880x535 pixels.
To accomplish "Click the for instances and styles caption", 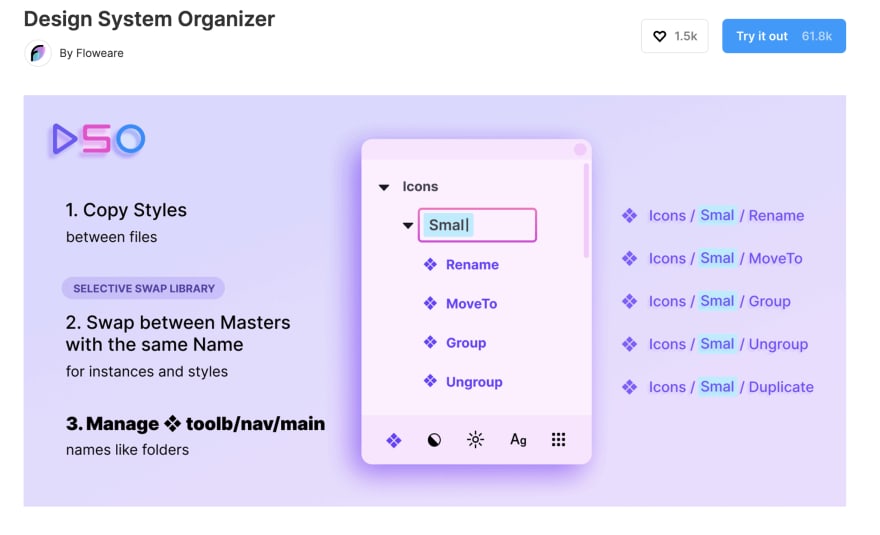I will coord(146,372).
